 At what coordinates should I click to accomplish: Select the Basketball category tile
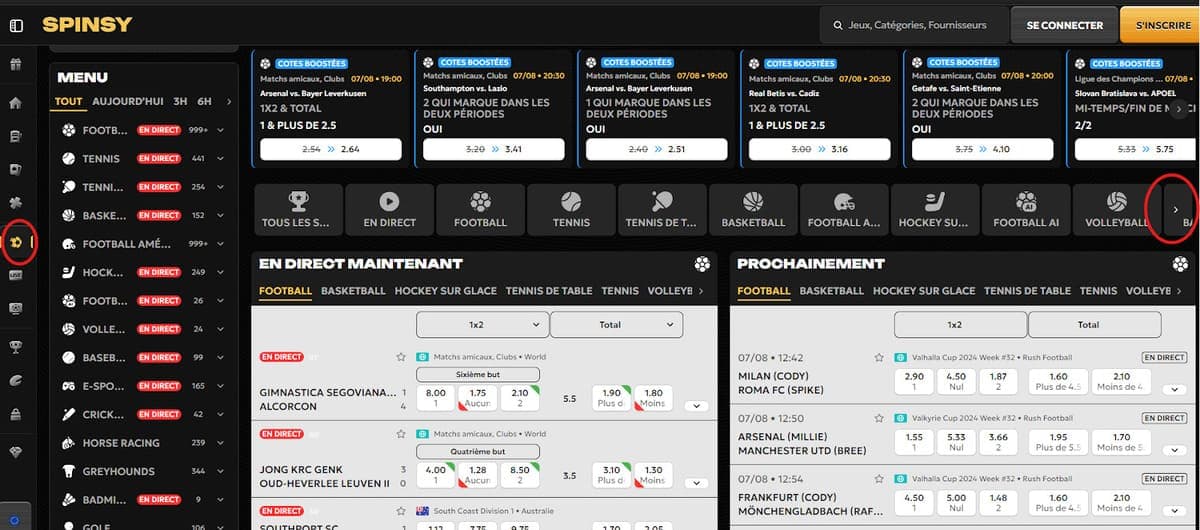(x=753, y=210)
